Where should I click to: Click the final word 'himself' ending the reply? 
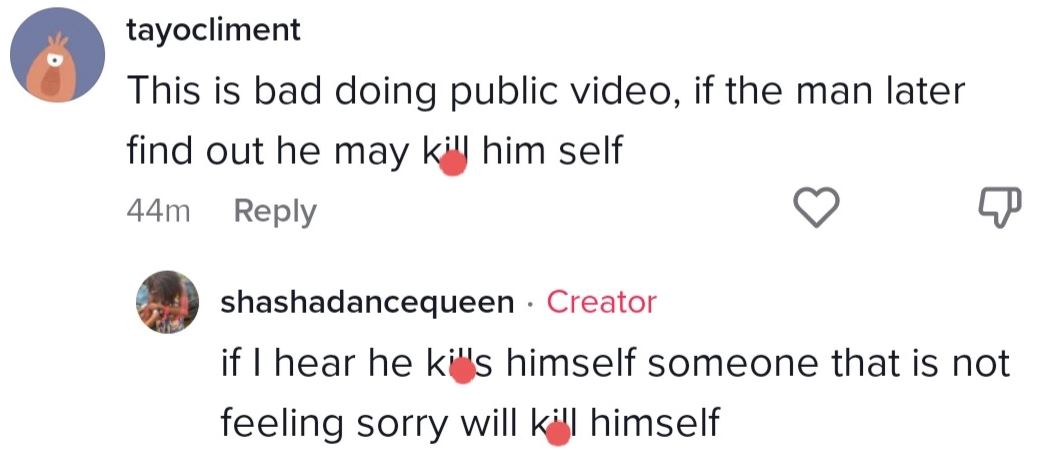655,422
